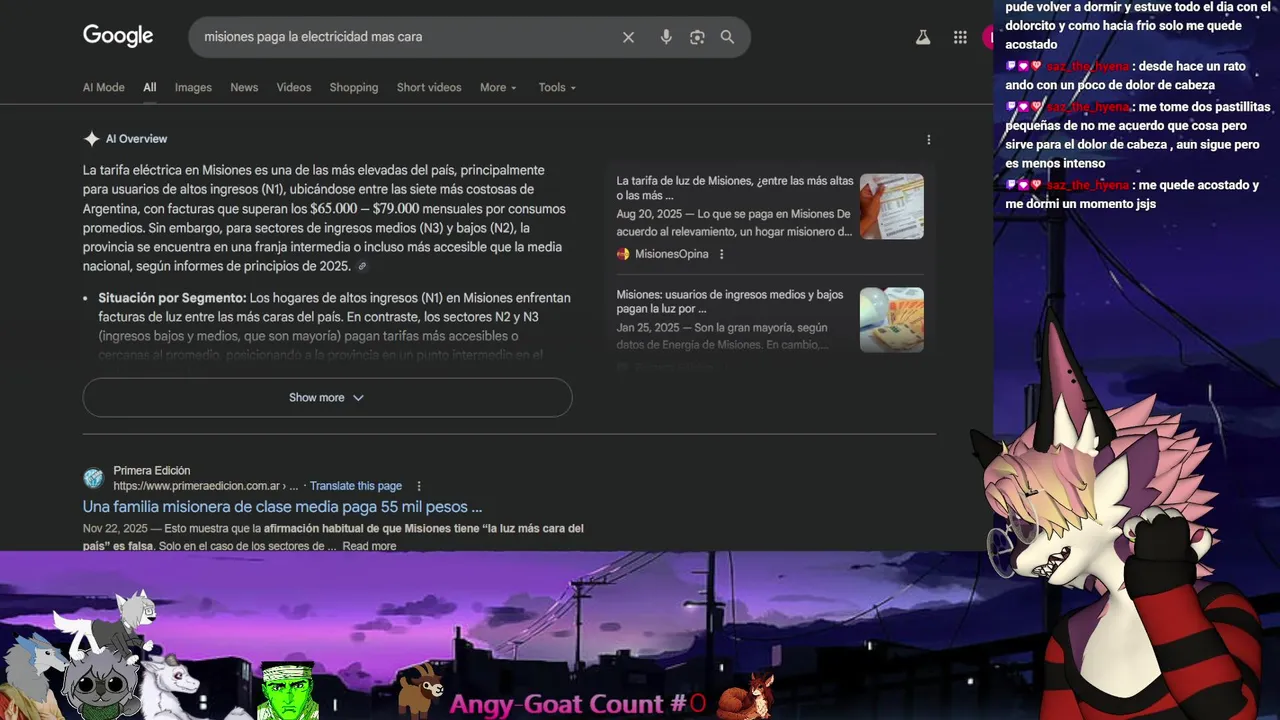
Task: Click Primera Edición site favicon
Action: 93,478
